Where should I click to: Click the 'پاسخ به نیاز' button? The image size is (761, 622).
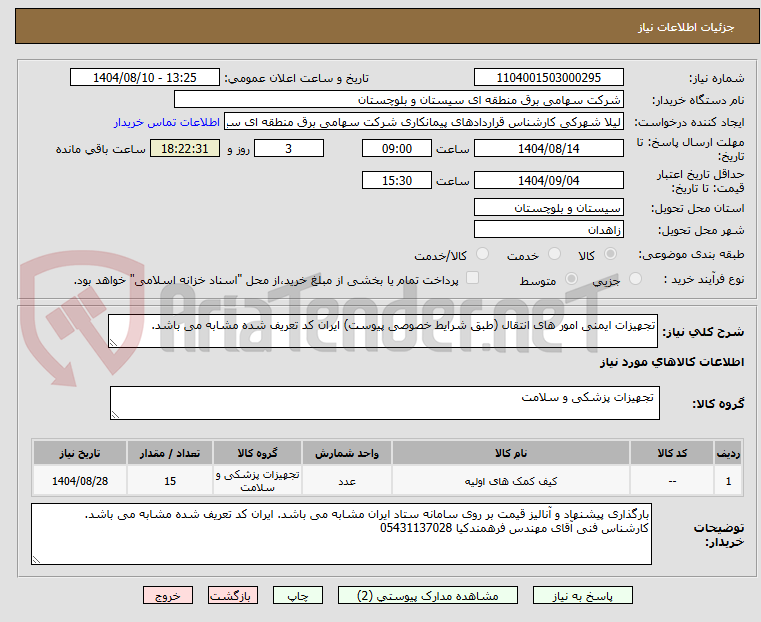click(x=582, y=595)
